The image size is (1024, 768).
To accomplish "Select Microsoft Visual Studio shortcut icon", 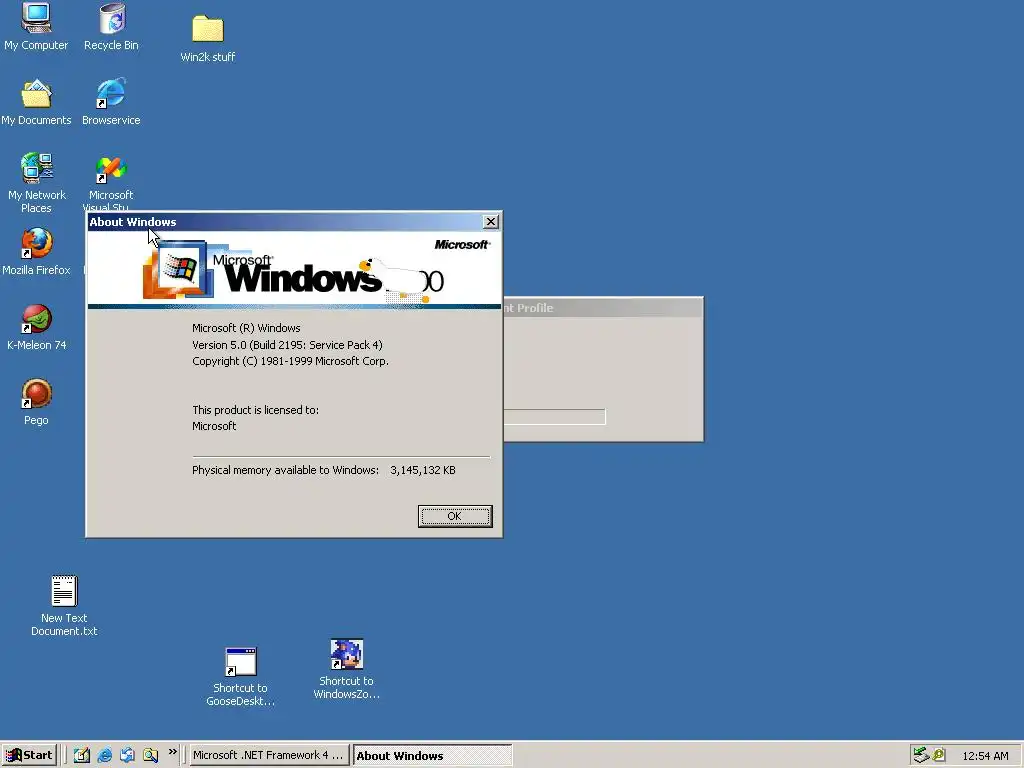I will click(111, 168).
